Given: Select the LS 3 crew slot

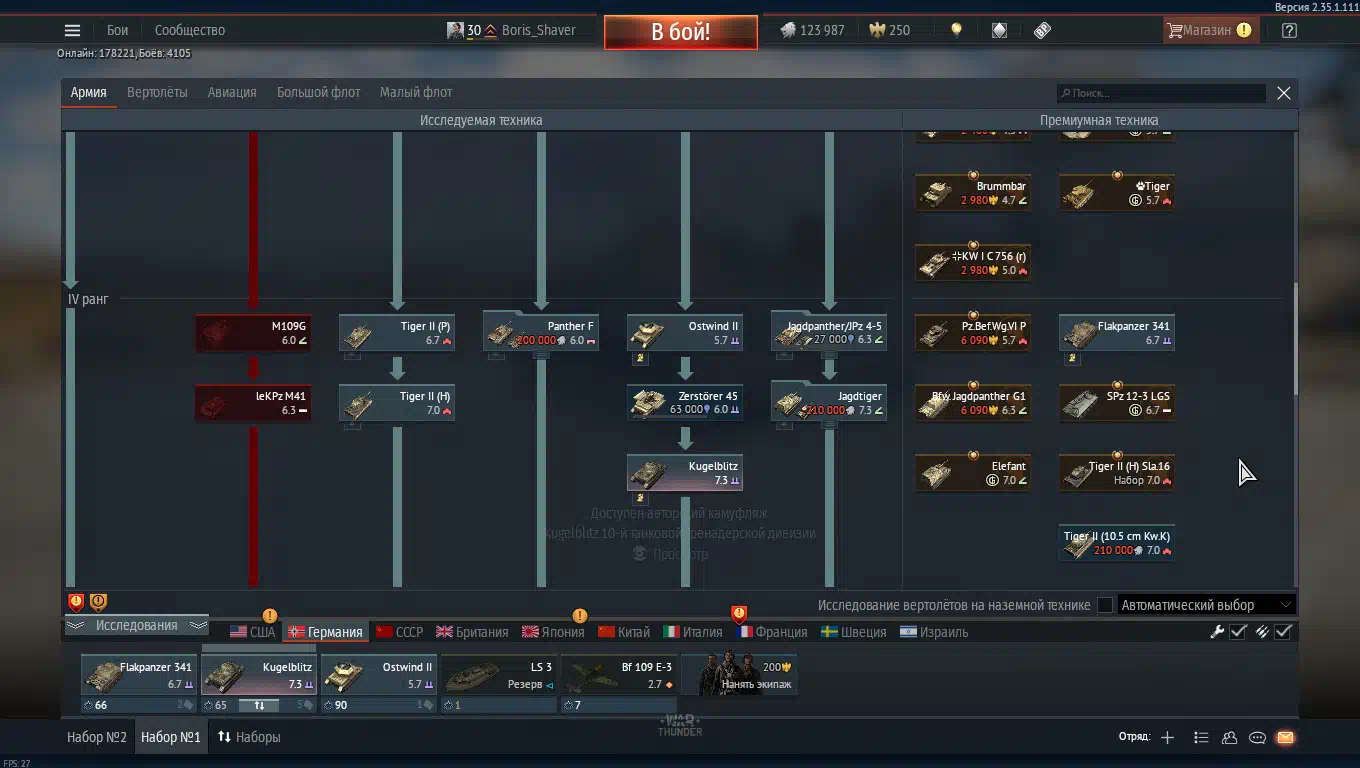Looking at the screenshot, I should [x=499, y=675].
